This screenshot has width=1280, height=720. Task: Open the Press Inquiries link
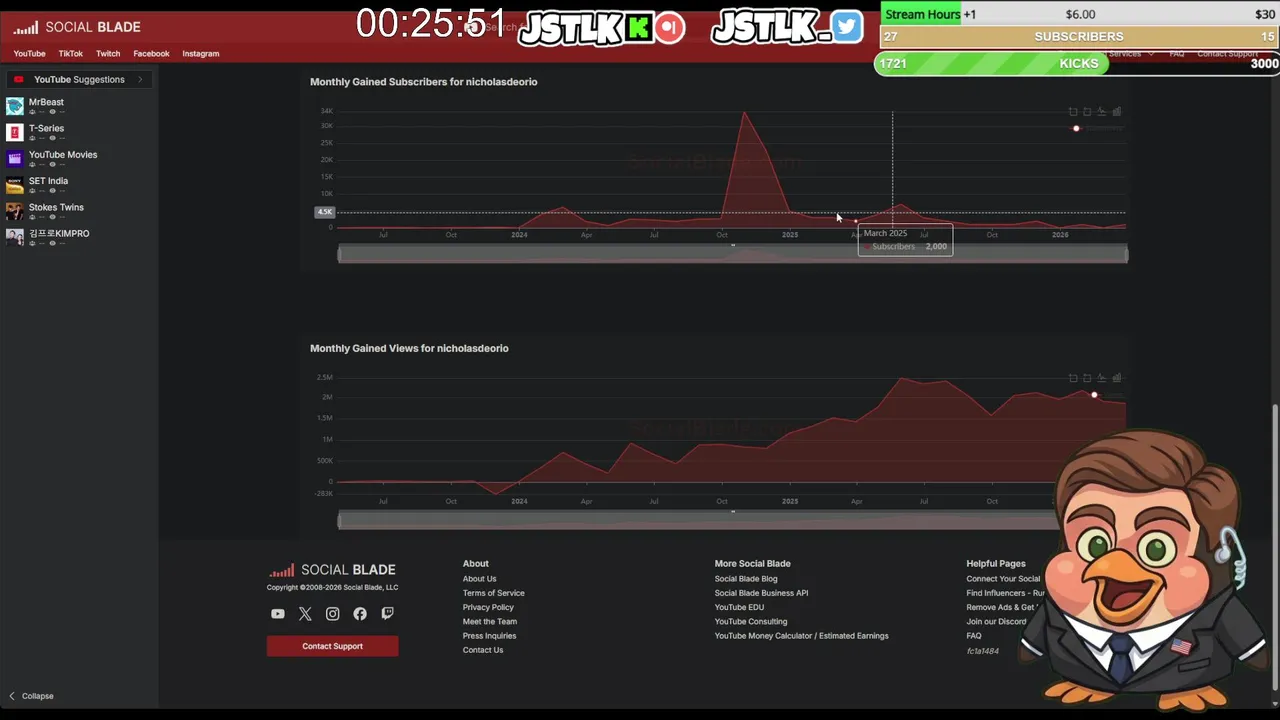(489, 636)
